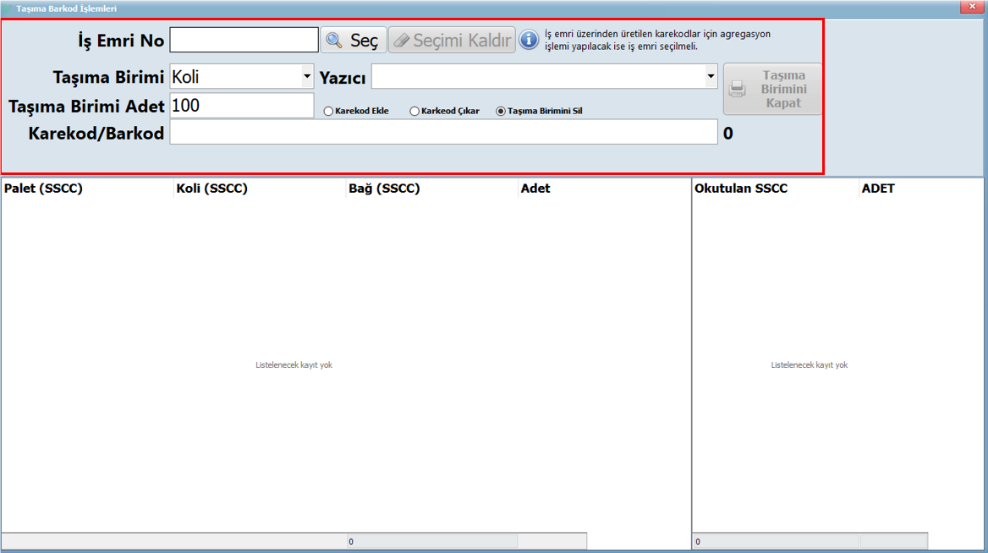The image size is (988, 553).
Task: Click the magnifier icon on Seç
Action: click(x=334, y=40)
